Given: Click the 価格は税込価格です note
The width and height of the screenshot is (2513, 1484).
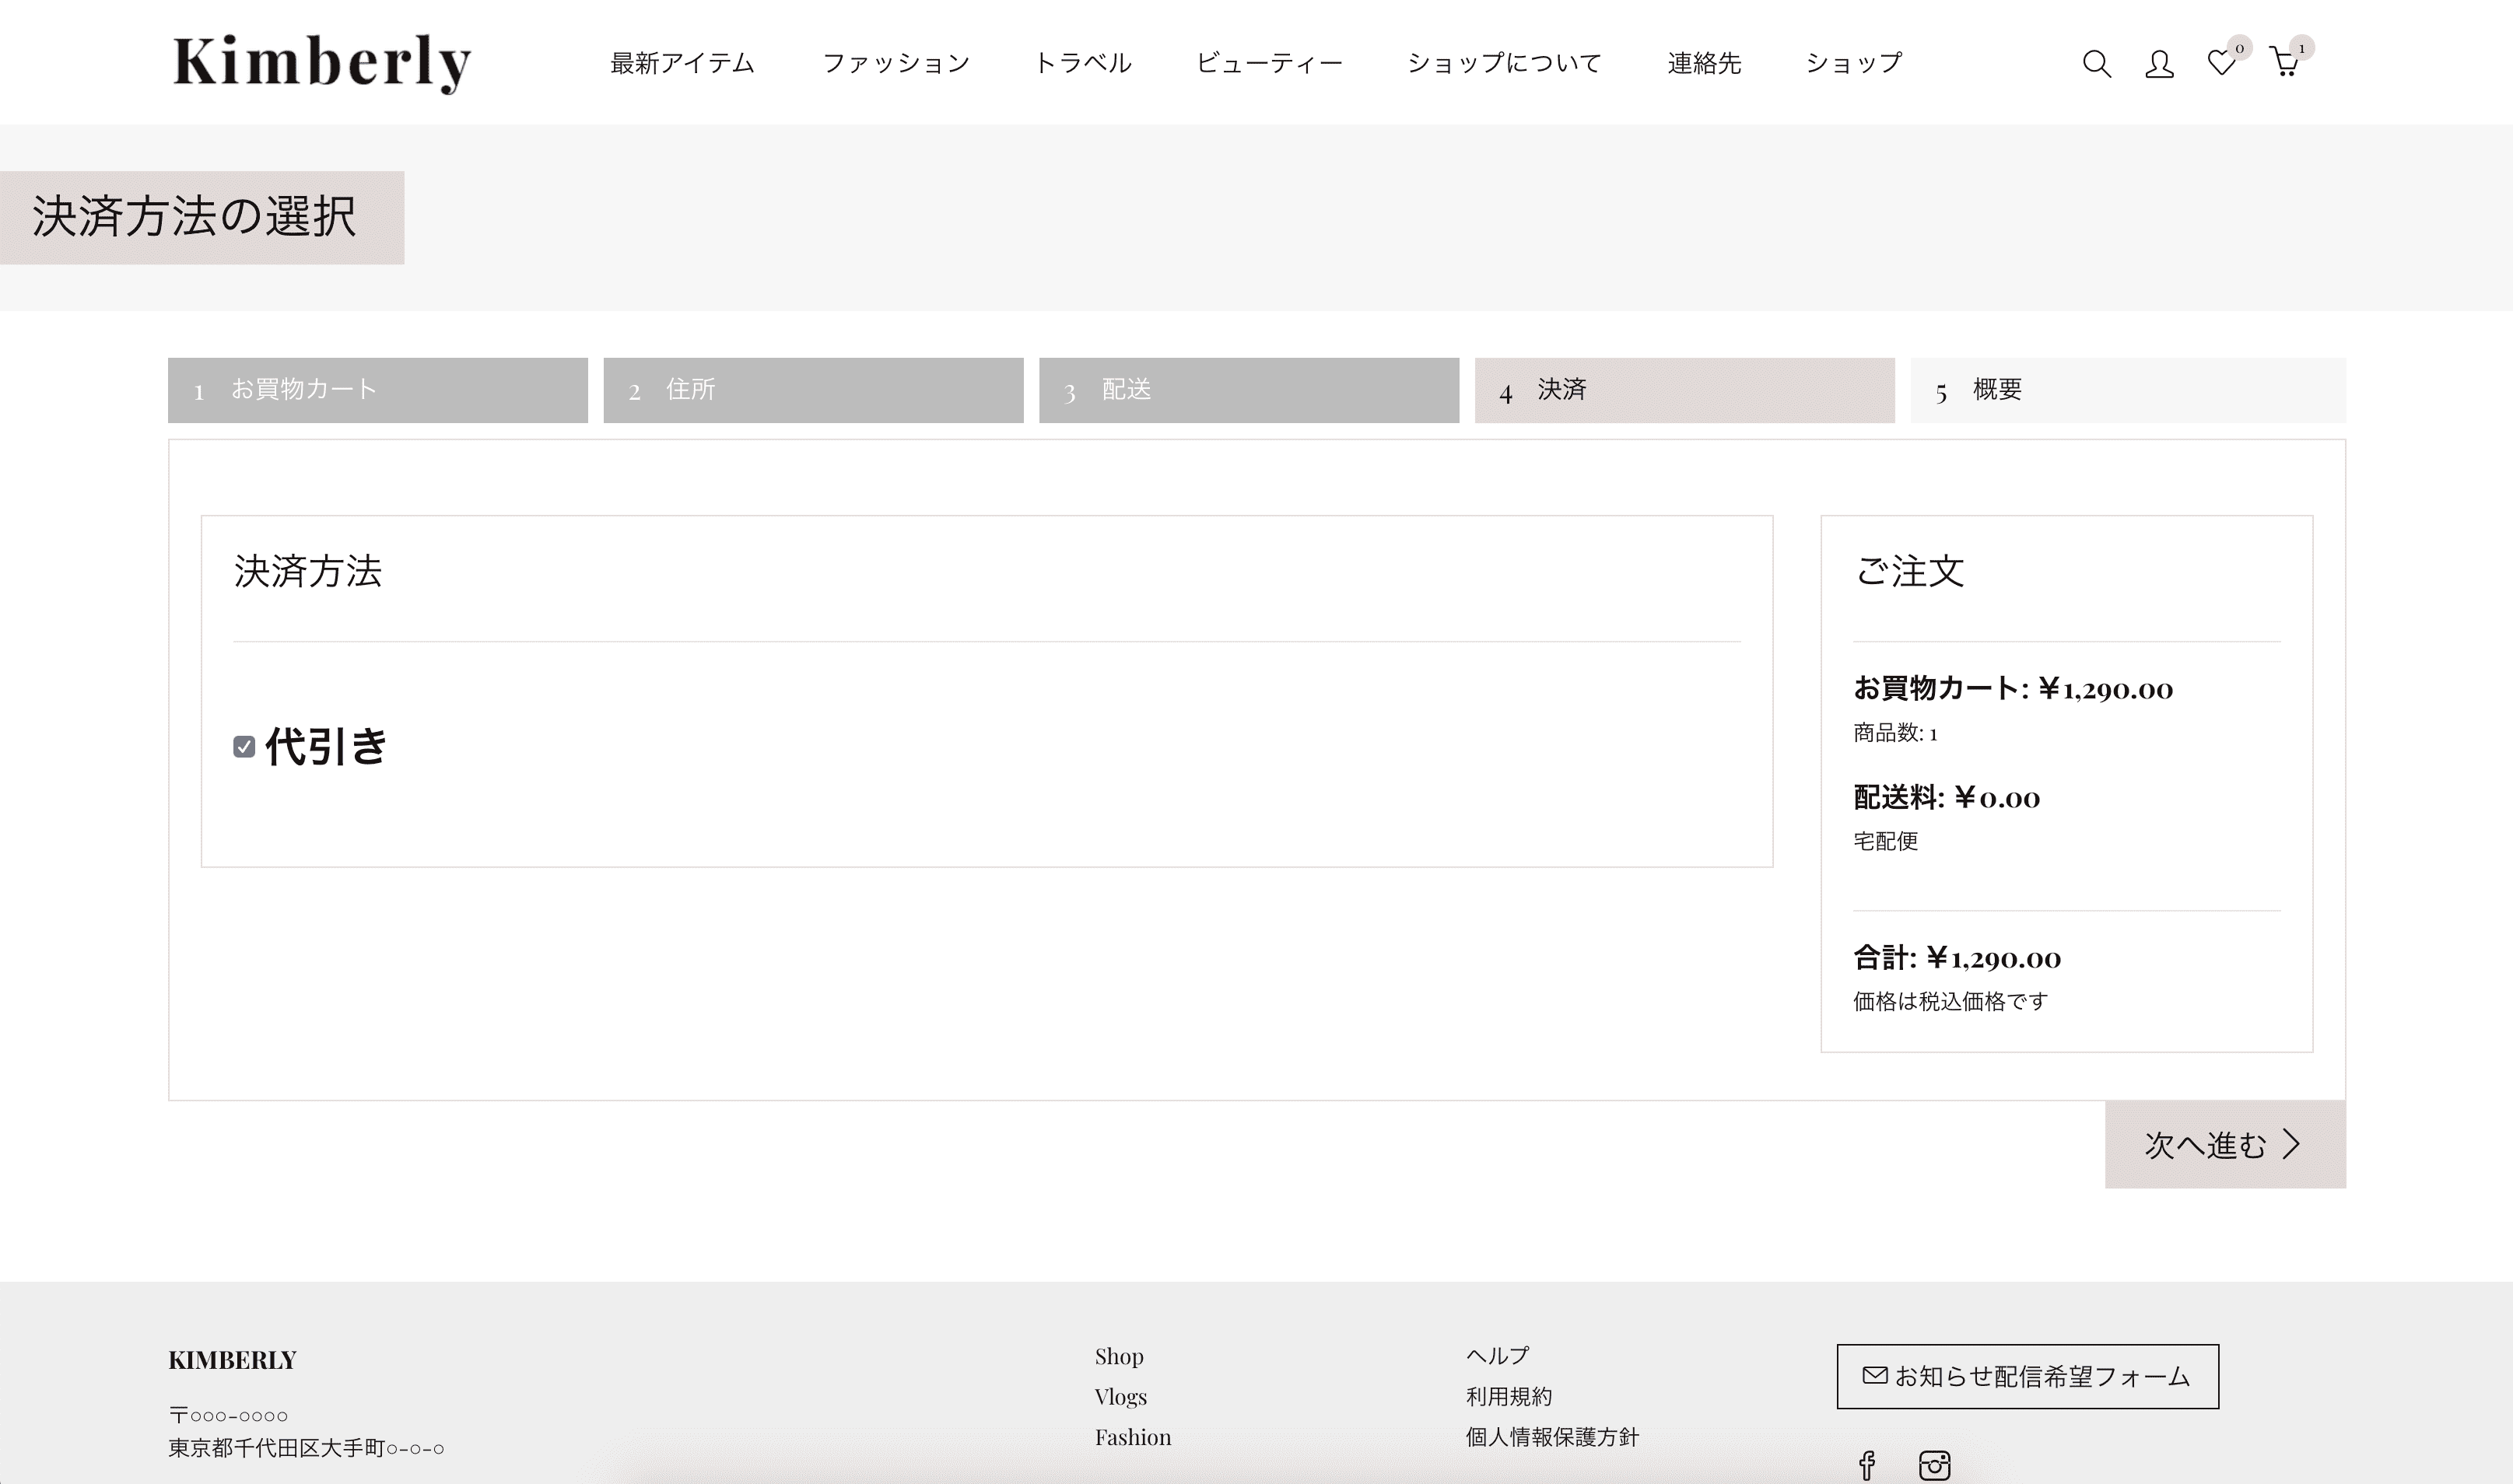Looking at the screenshot, I should [1950, 1001].
